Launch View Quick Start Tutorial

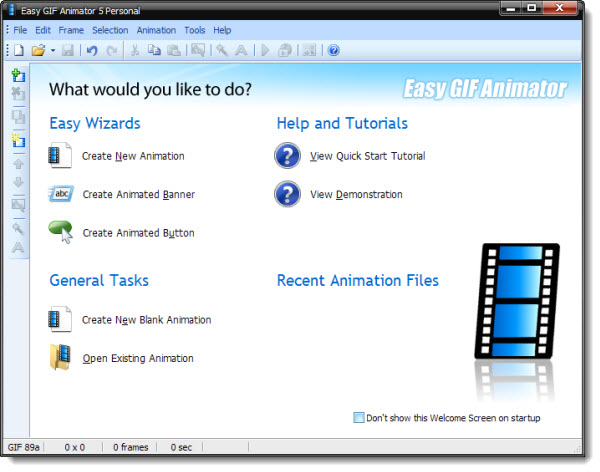367,156
